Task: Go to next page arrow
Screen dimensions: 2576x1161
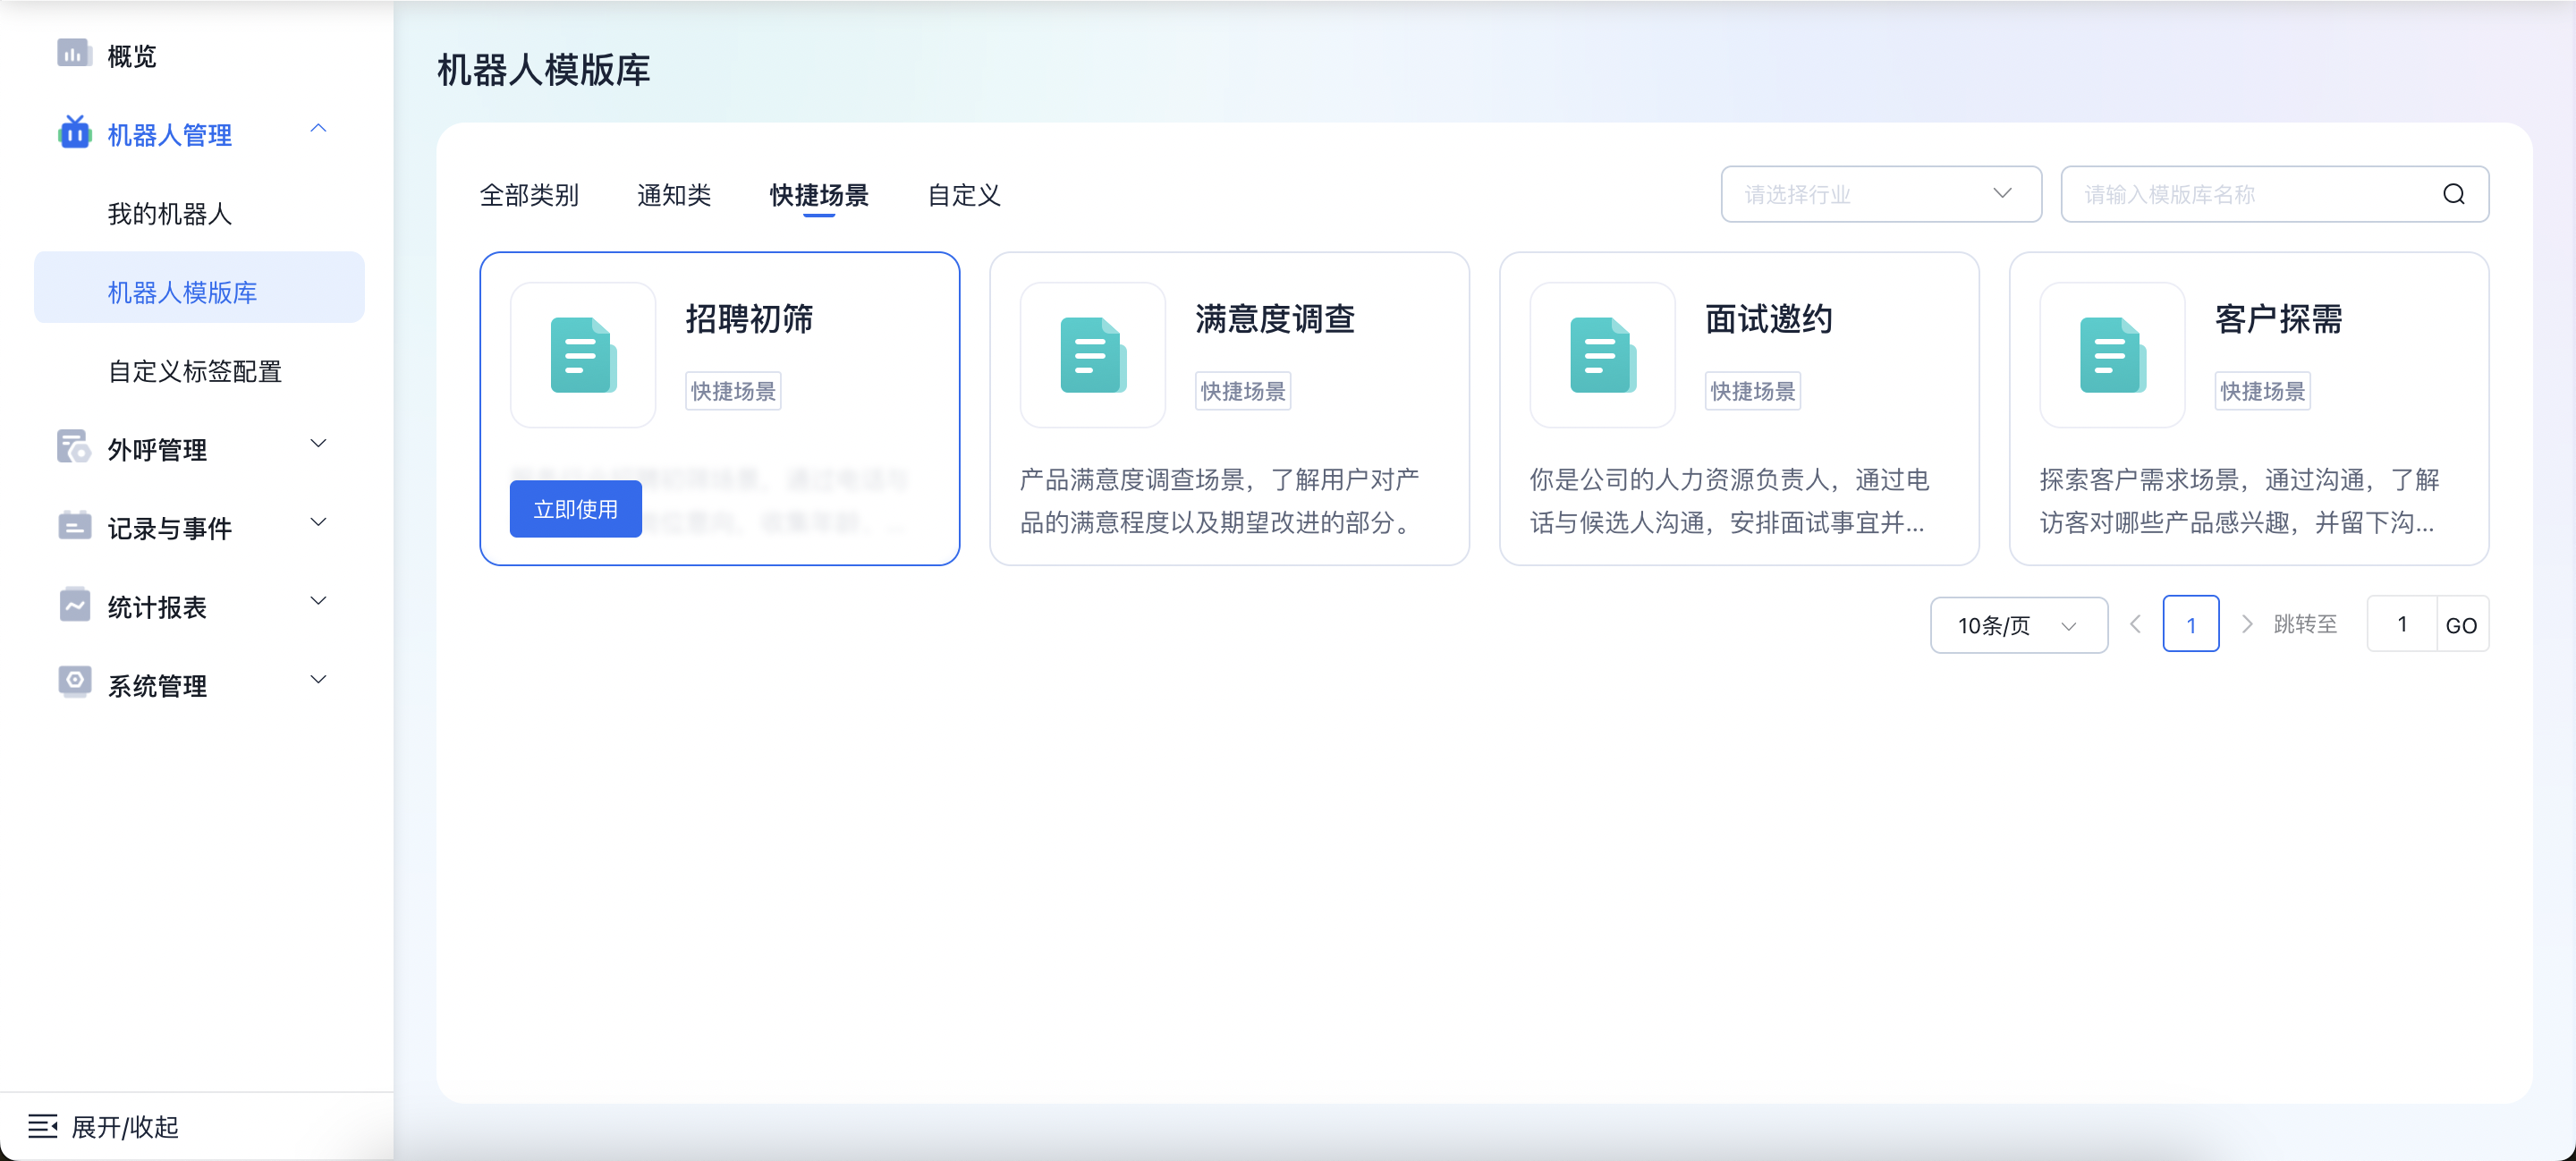Action: point(2247,625)
